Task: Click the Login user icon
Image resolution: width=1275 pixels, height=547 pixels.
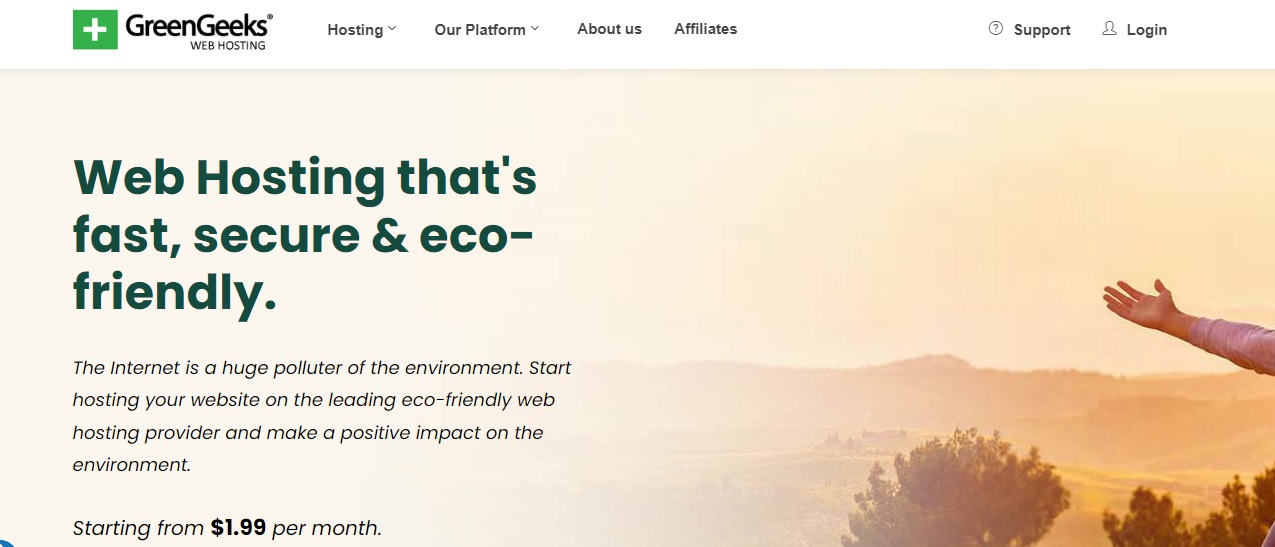Action: pos(1109,29)
